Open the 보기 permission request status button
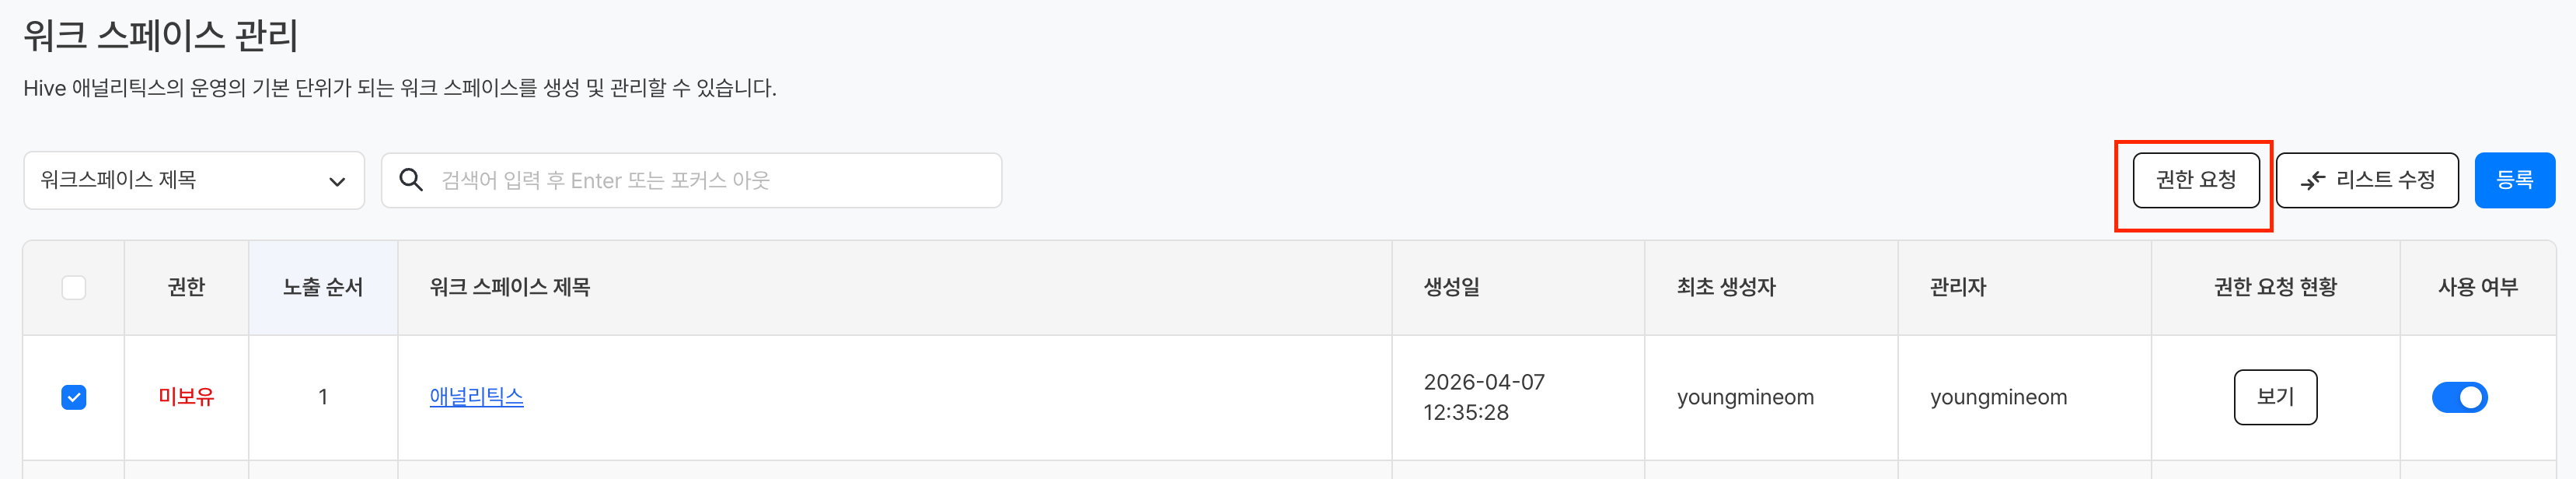This screenshot has width=2576, height=479. 2275,397
